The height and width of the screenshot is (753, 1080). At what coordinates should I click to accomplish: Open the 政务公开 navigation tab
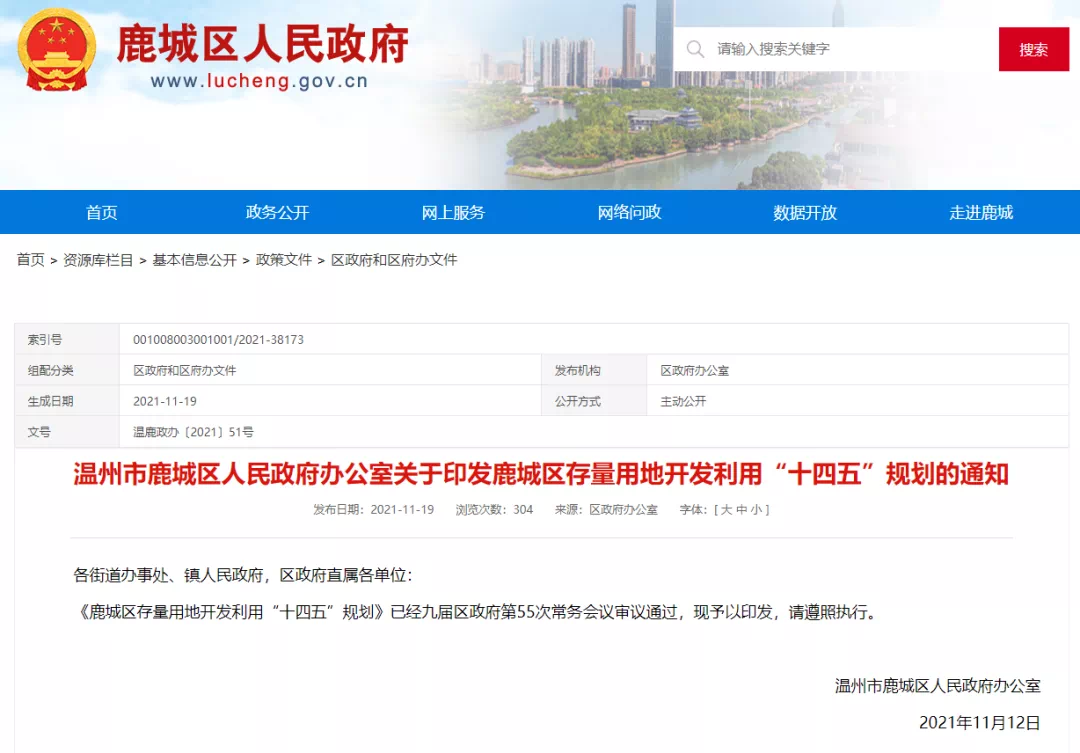pos(277,212)
